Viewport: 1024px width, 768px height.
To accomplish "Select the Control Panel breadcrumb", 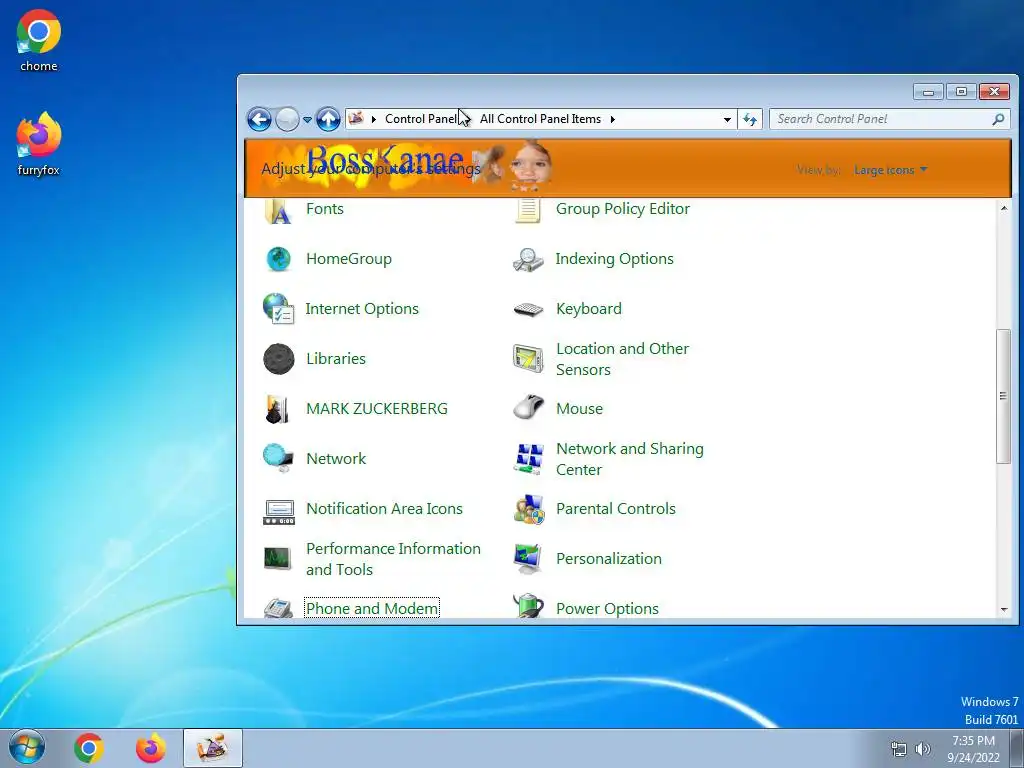I will pyautogui.click(x=421, y=120).
